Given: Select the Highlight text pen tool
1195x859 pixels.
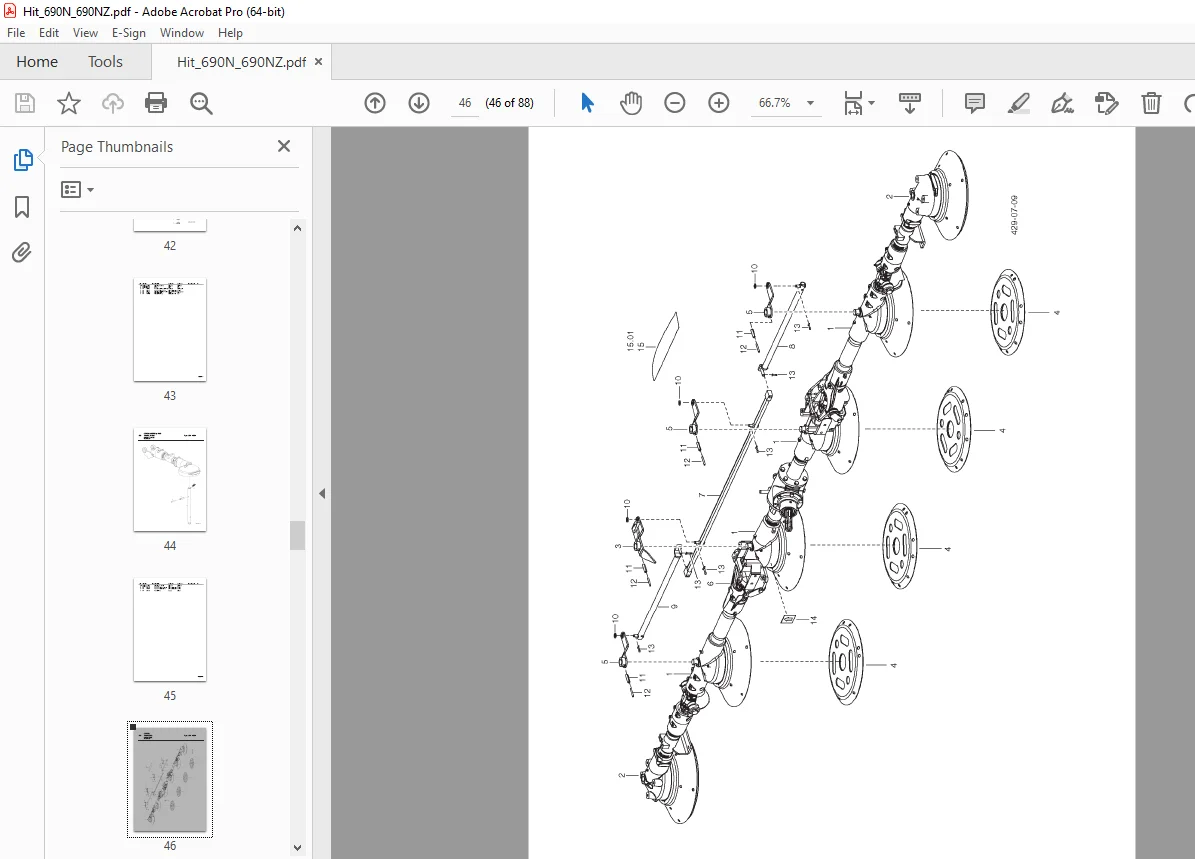Looking at the screenshot, I should pyautogui.click(x=1019, y=103).
